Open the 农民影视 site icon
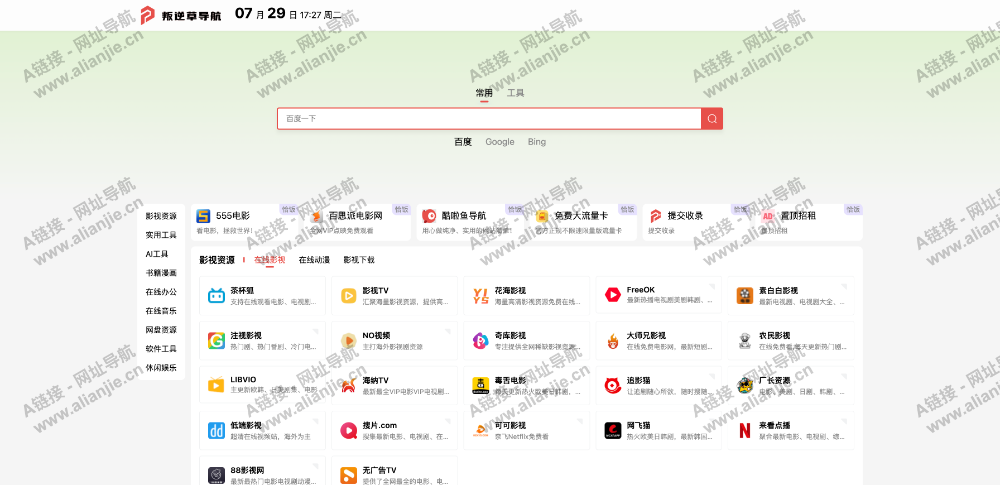The width and height of the screenshot is (1000, 485). tap(745, 341)
